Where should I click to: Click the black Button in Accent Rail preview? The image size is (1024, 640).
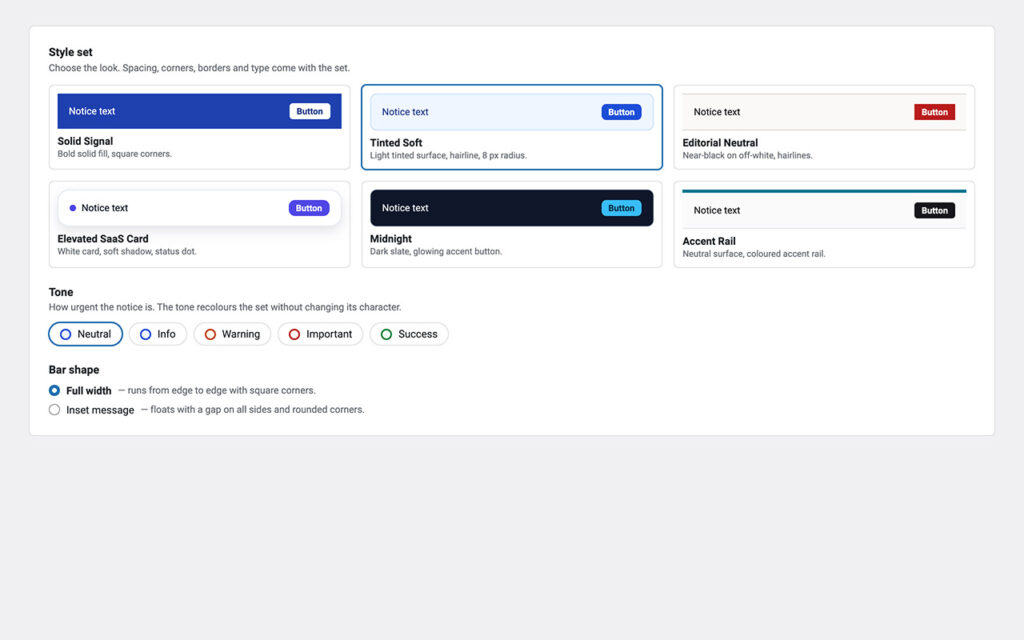935,210
